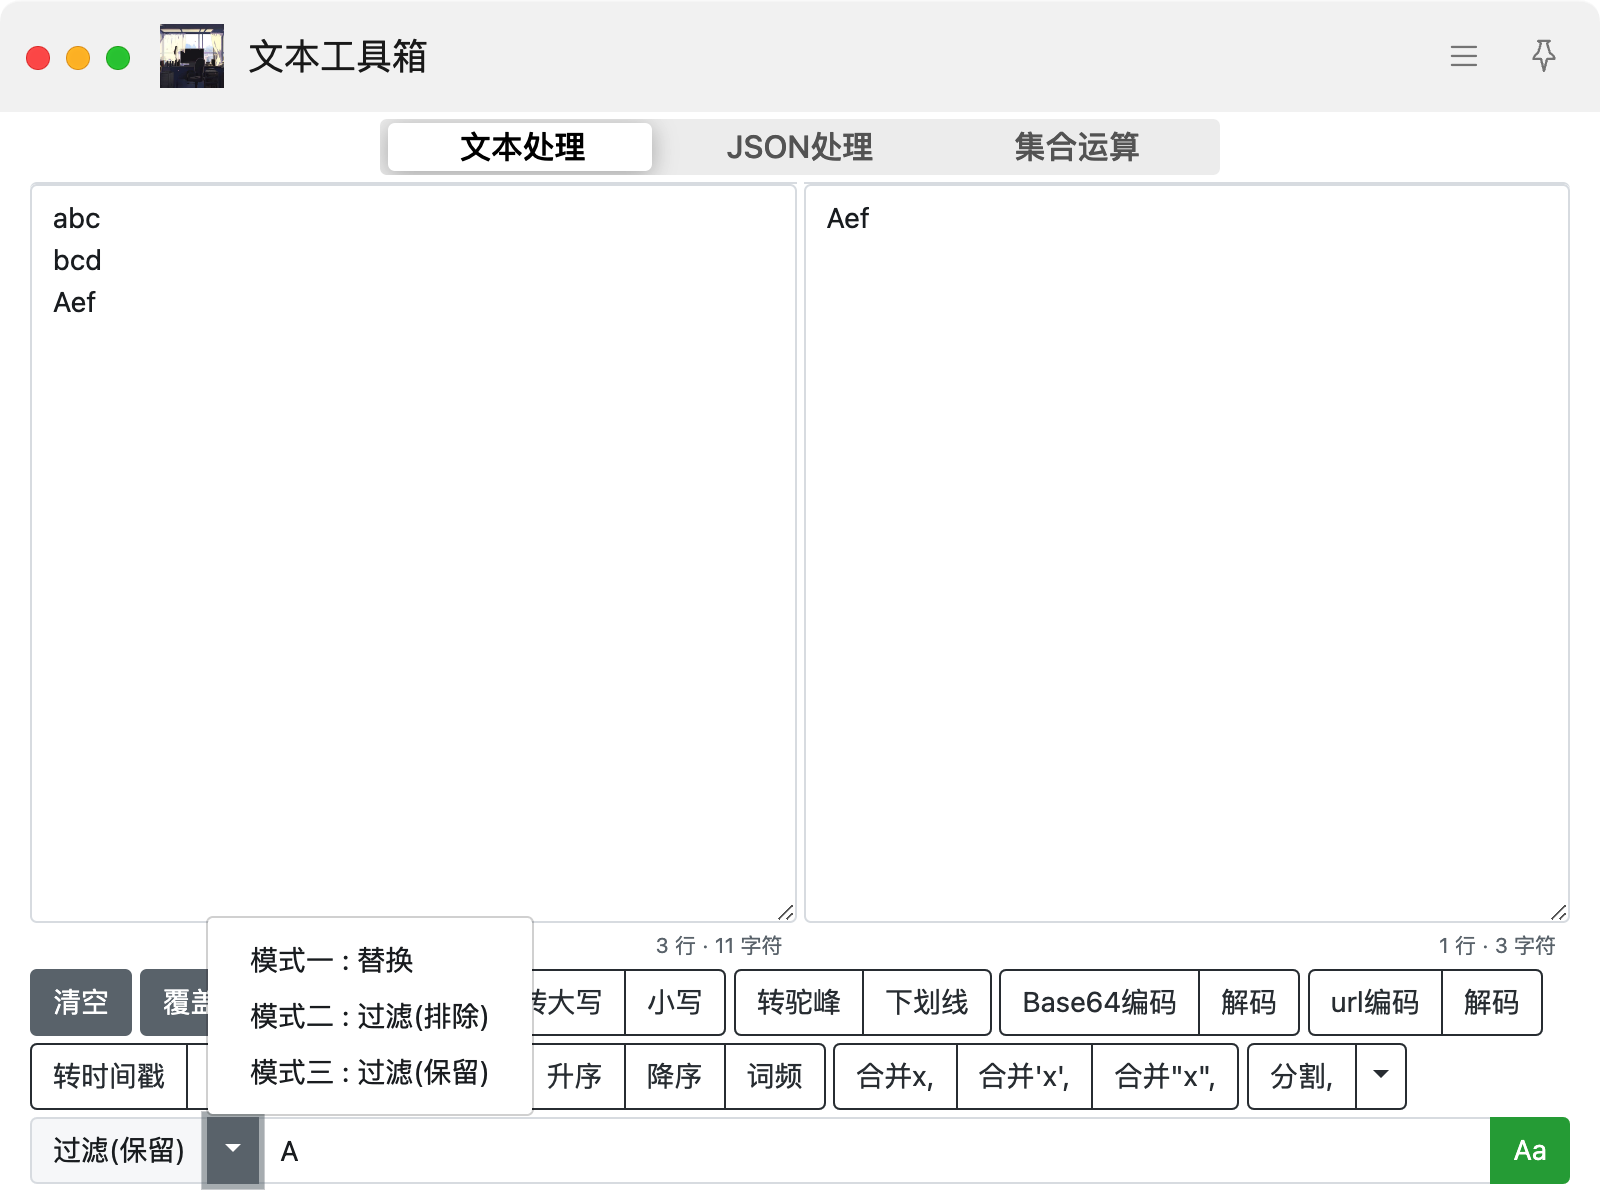Collapse the filter mode dropdown arrow
The height and width of the screenshot is (1194, 1600).
point(233,1150)
